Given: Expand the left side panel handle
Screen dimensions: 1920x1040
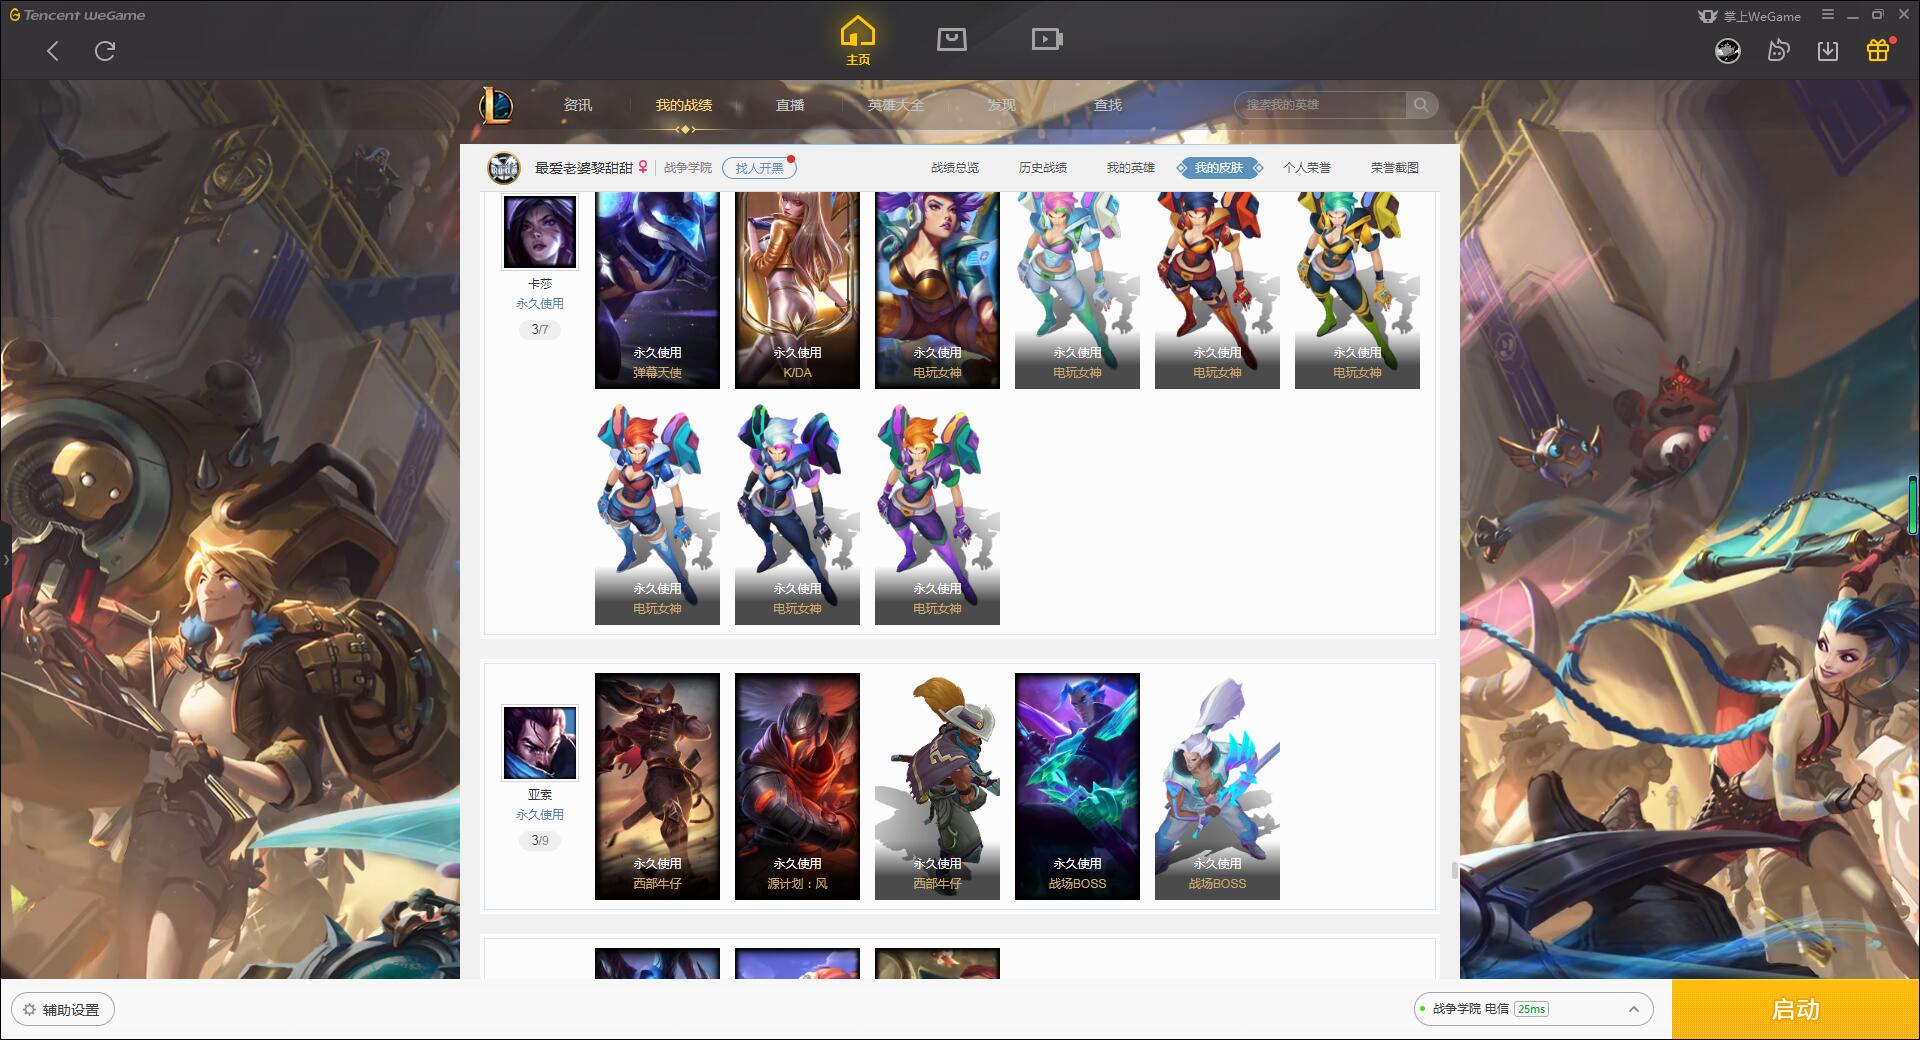Looking at the screenshot, I should click(x=5, y=560).
